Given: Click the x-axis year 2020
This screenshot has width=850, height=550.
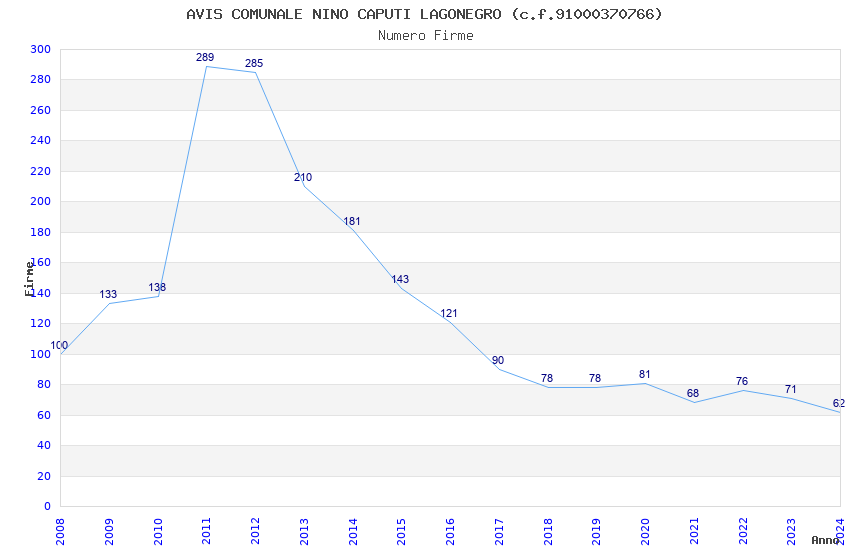Looking at the screenshot, I should tap(645, 531).
